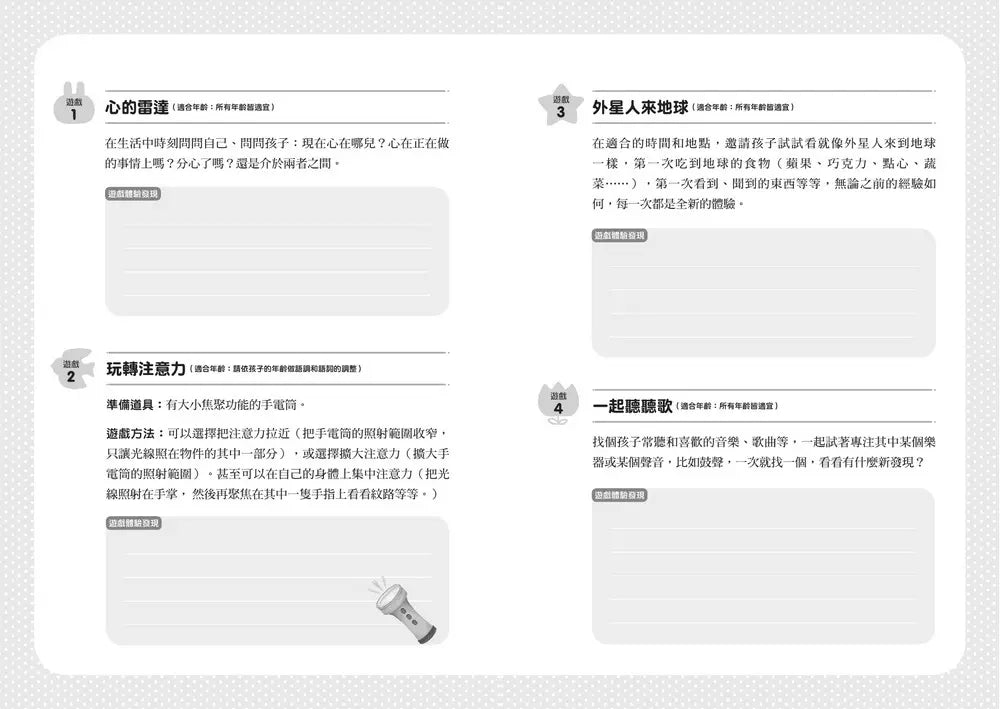Collapse the notes box below 玩轉注意力

coord(276,580)
